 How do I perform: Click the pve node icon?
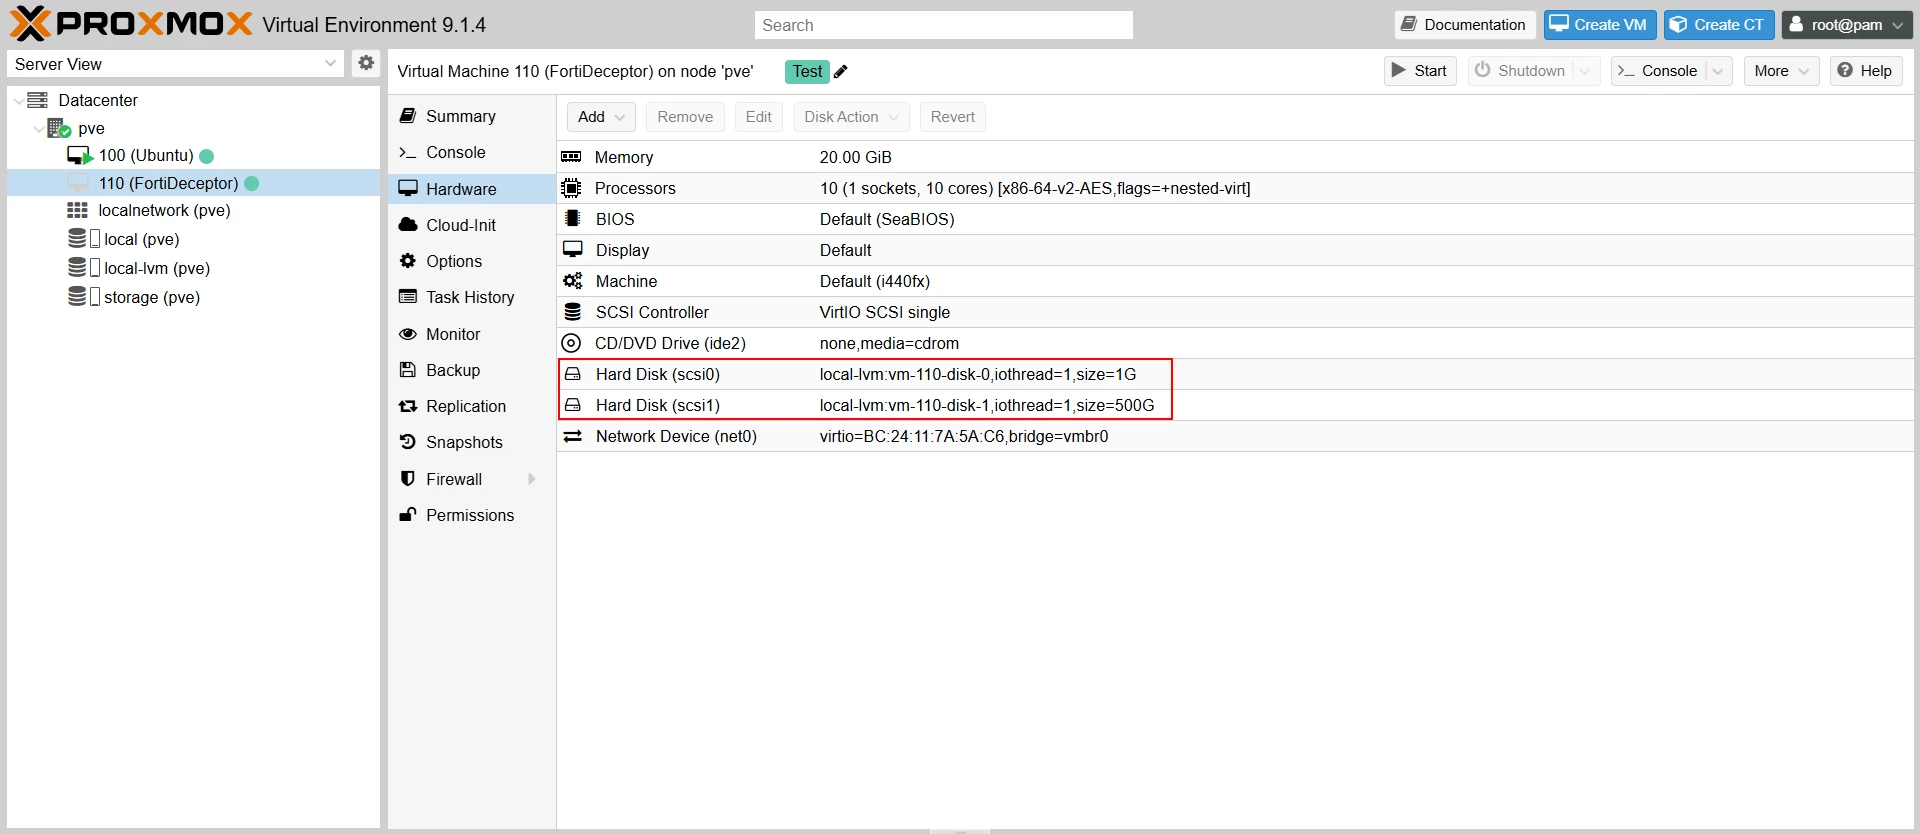[x=59, y=128]
